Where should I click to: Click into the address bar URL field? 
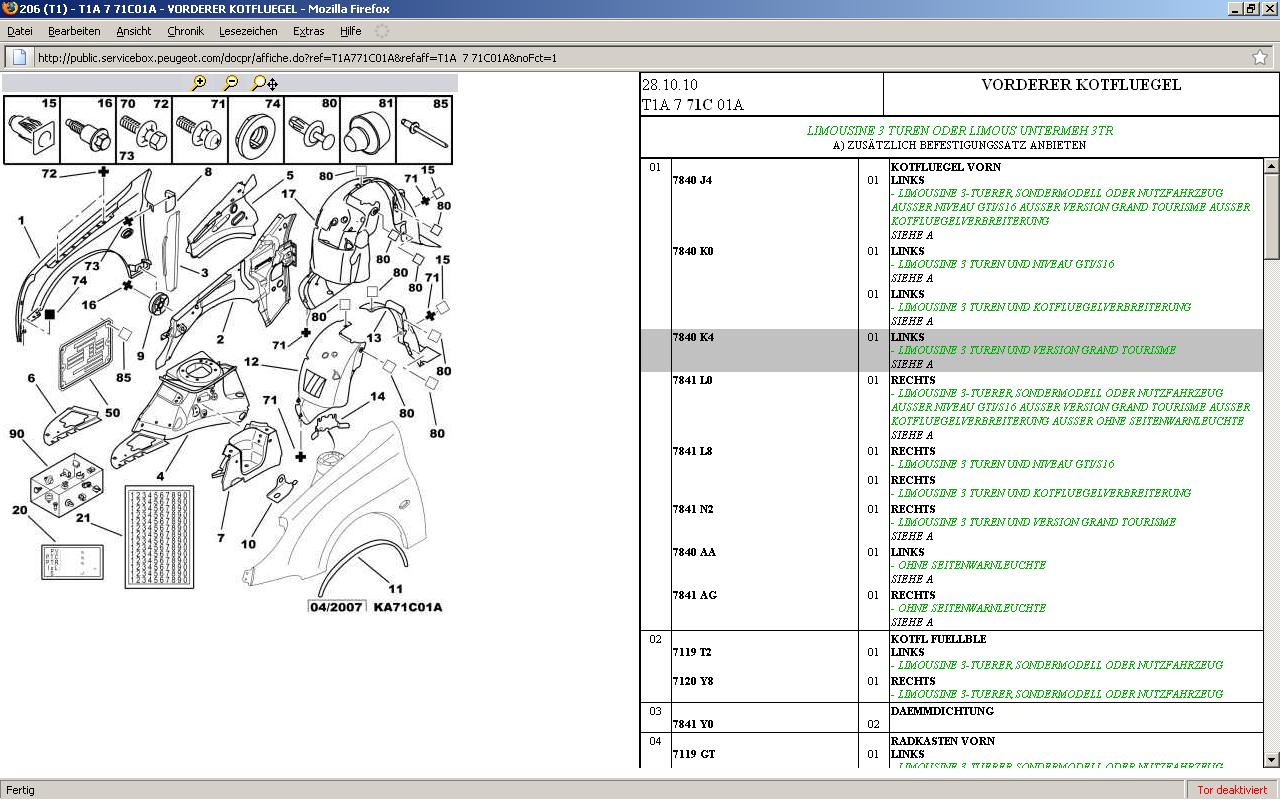click(600, 57)
